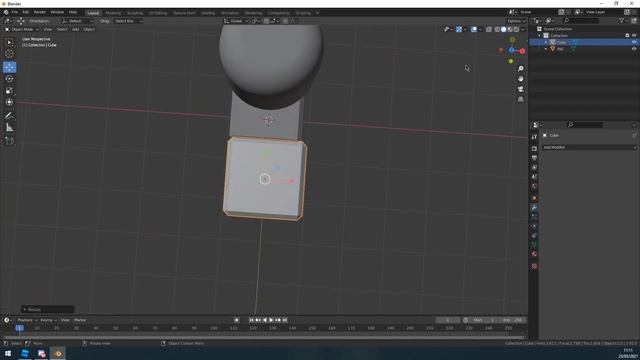Activate the Scale tool

(x=9, y=91)
